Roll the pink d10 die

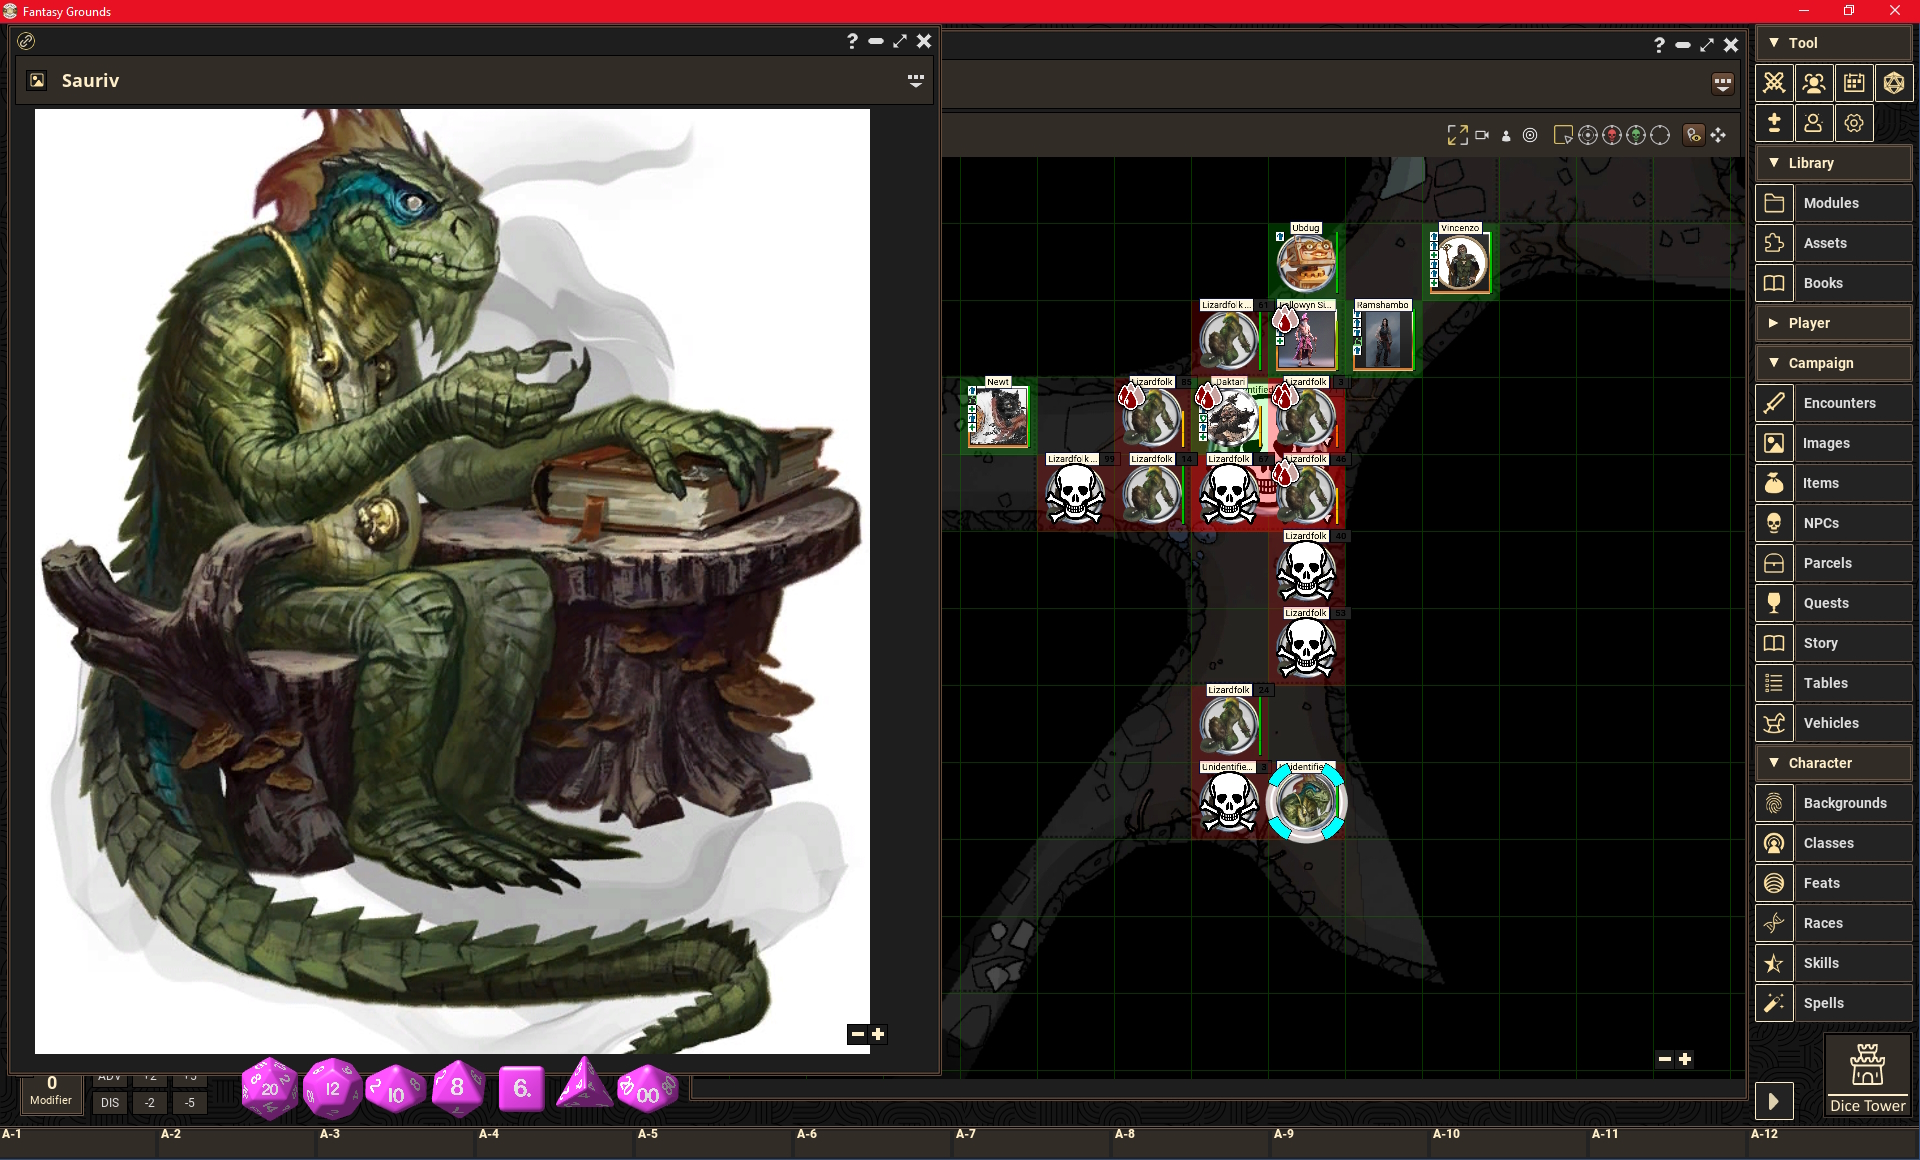(x=395, y=1090)
